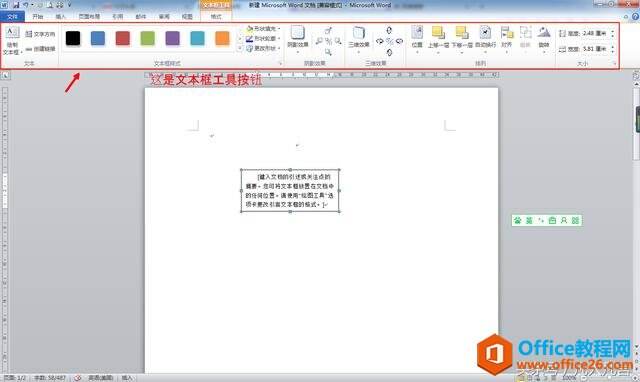The width and height of the screenshot is (640, 382).
Task: Toggle 3-D effect on/off center icon
Action: 389,41
